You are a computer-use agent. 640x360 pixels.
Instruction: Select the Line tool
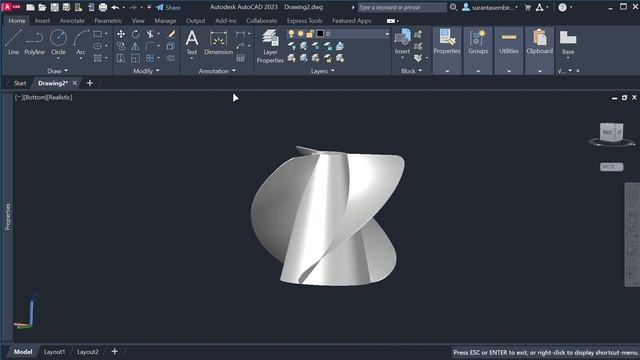tap(13, 42)
